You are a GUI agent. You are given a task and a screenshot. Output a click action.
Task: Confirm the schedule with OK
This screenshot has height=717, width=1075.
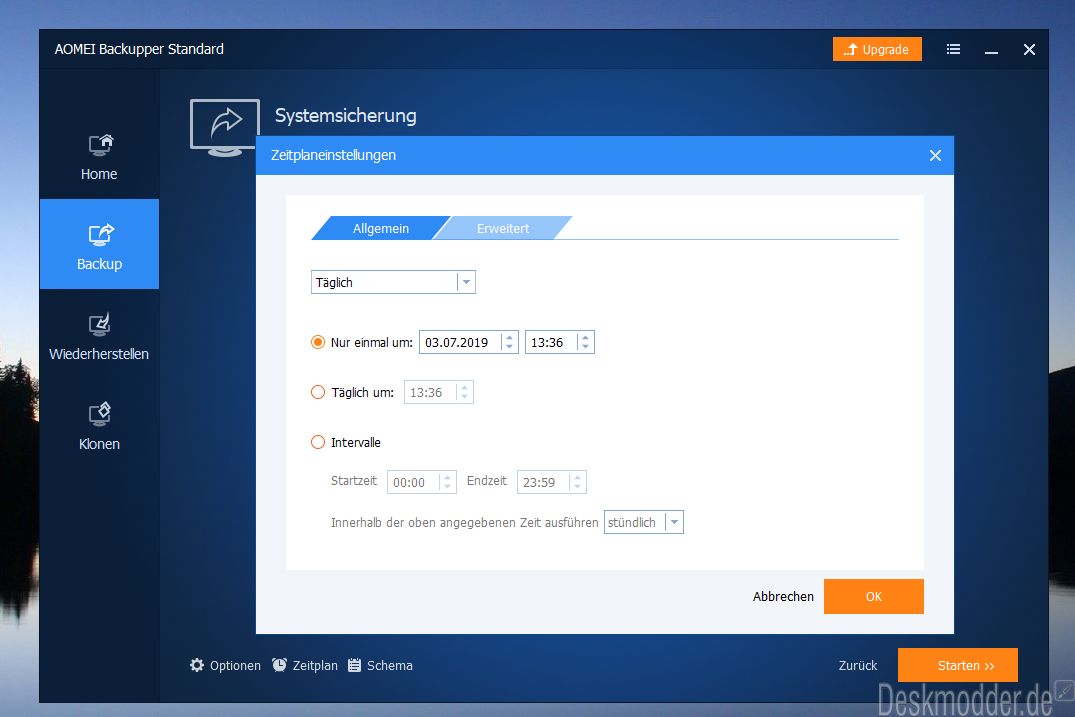pos(873,596)
